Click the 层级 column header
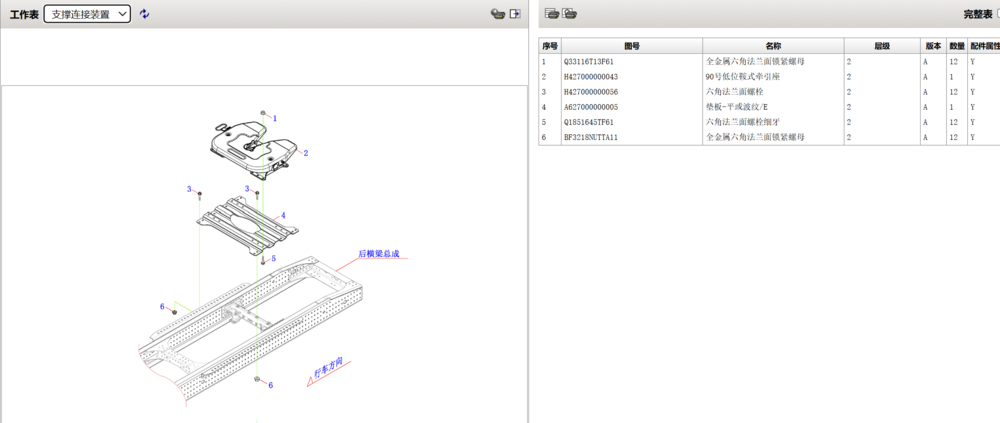 pyautogui.click(x=881, y=46)
